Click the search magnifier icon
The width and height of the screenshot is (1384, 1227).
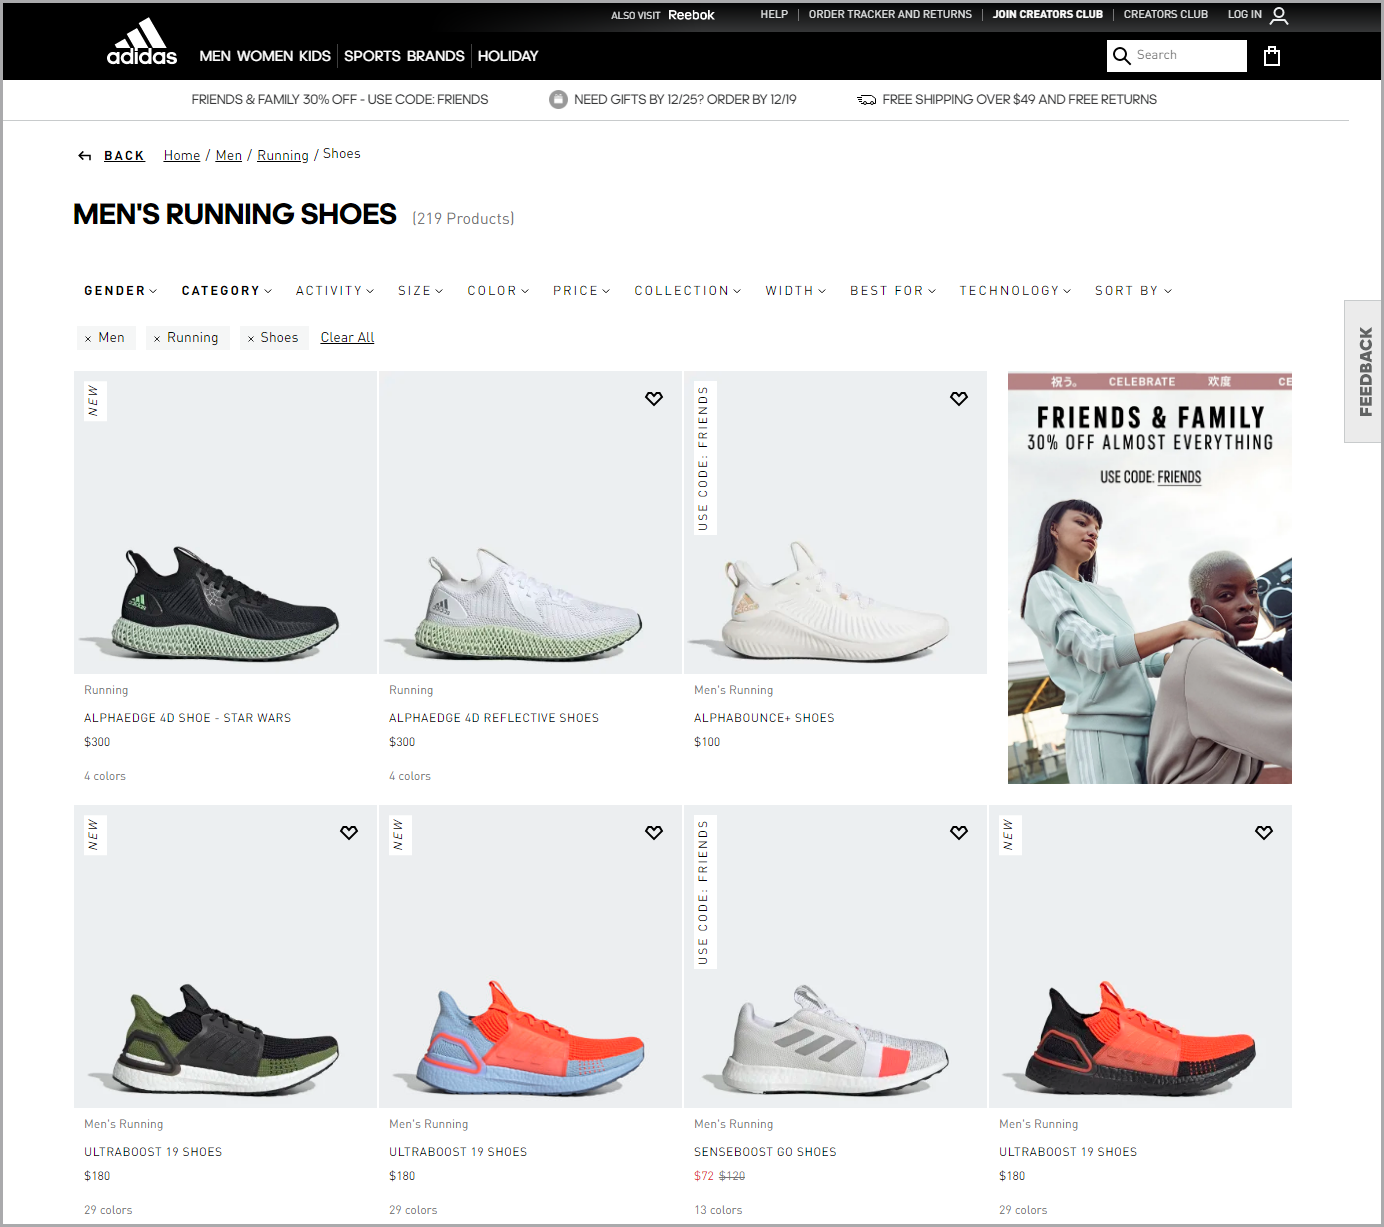click(1122, 56)
